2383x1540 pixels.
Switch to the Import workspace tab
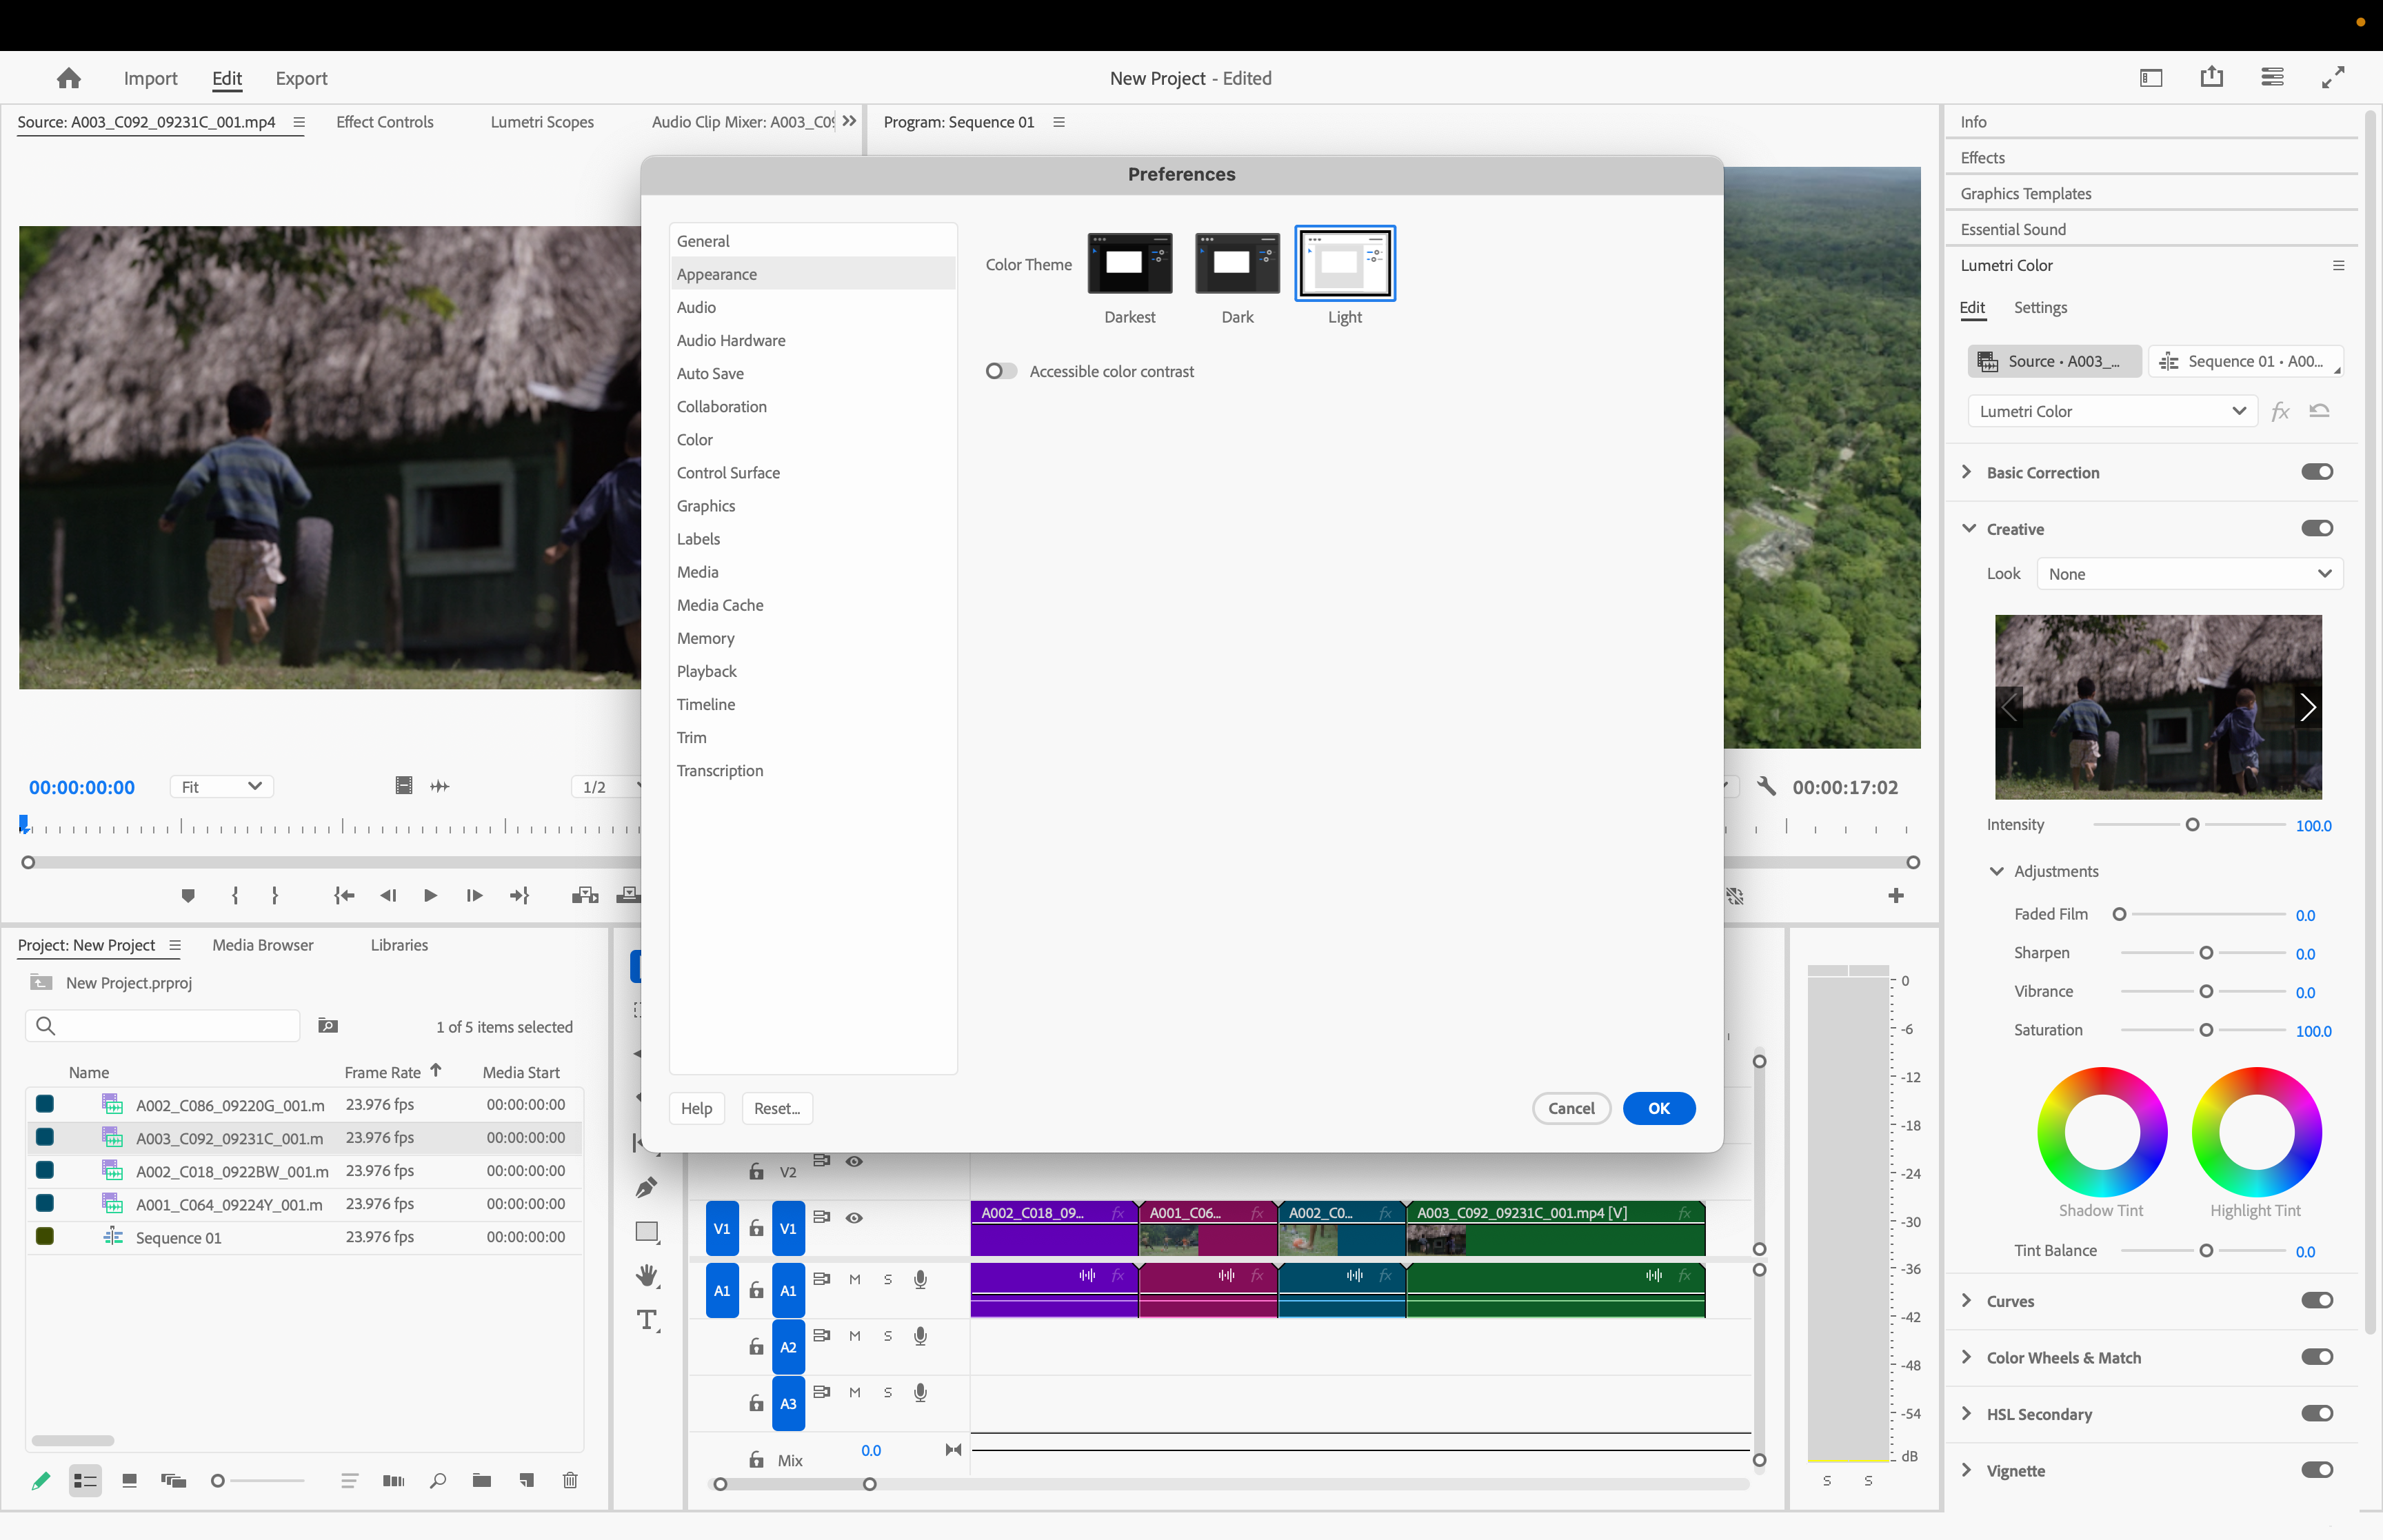(150, 78)
